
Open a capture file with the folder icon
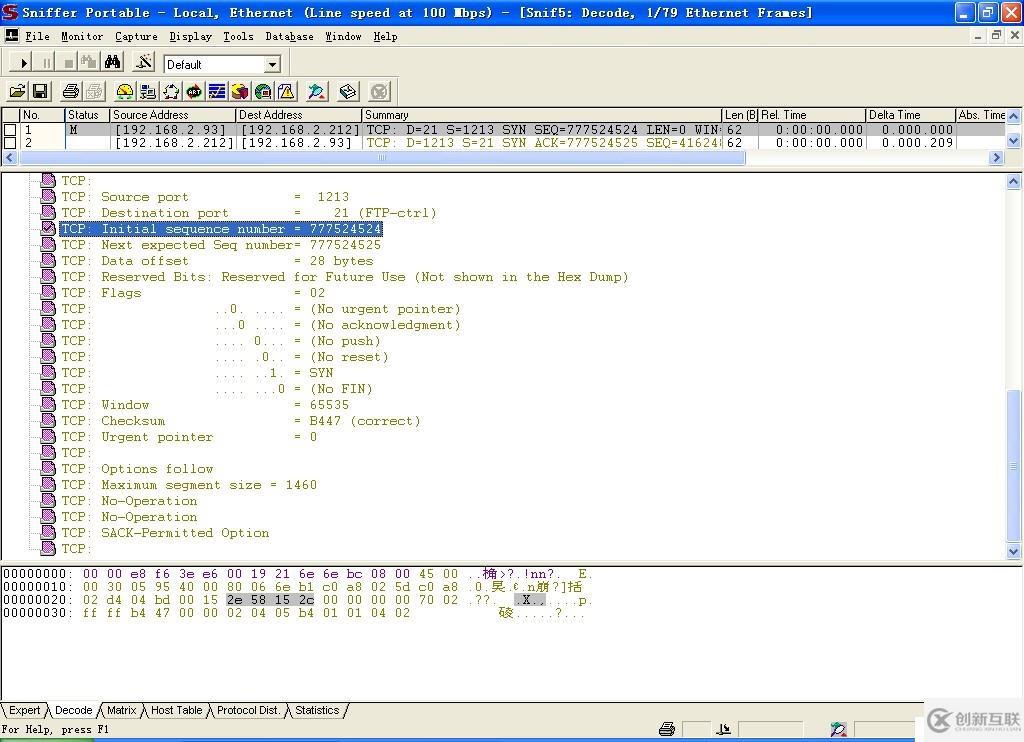point(18,91)
